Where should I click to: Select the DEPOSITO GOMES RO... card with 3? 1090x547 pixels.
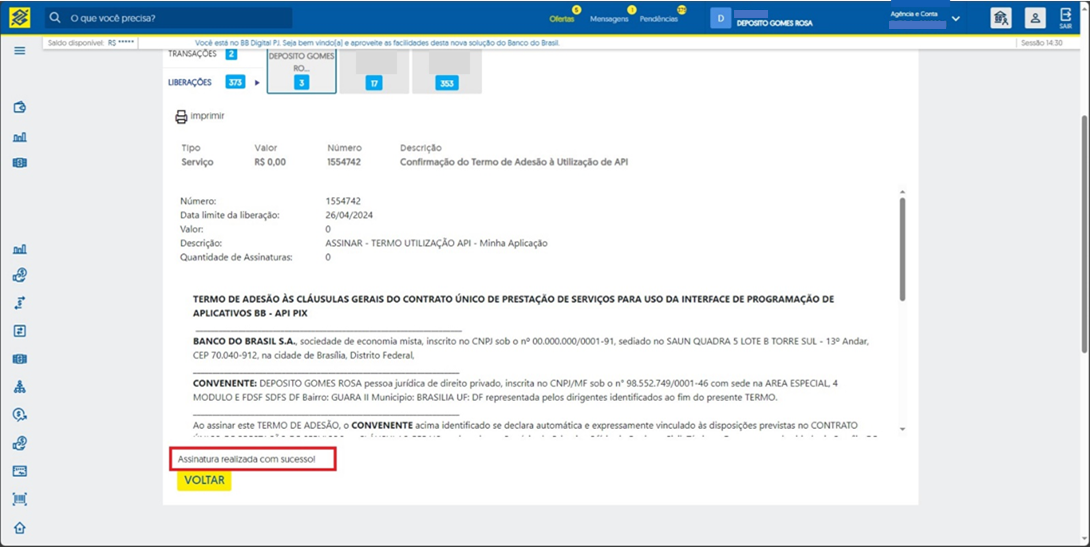[302, 71]
